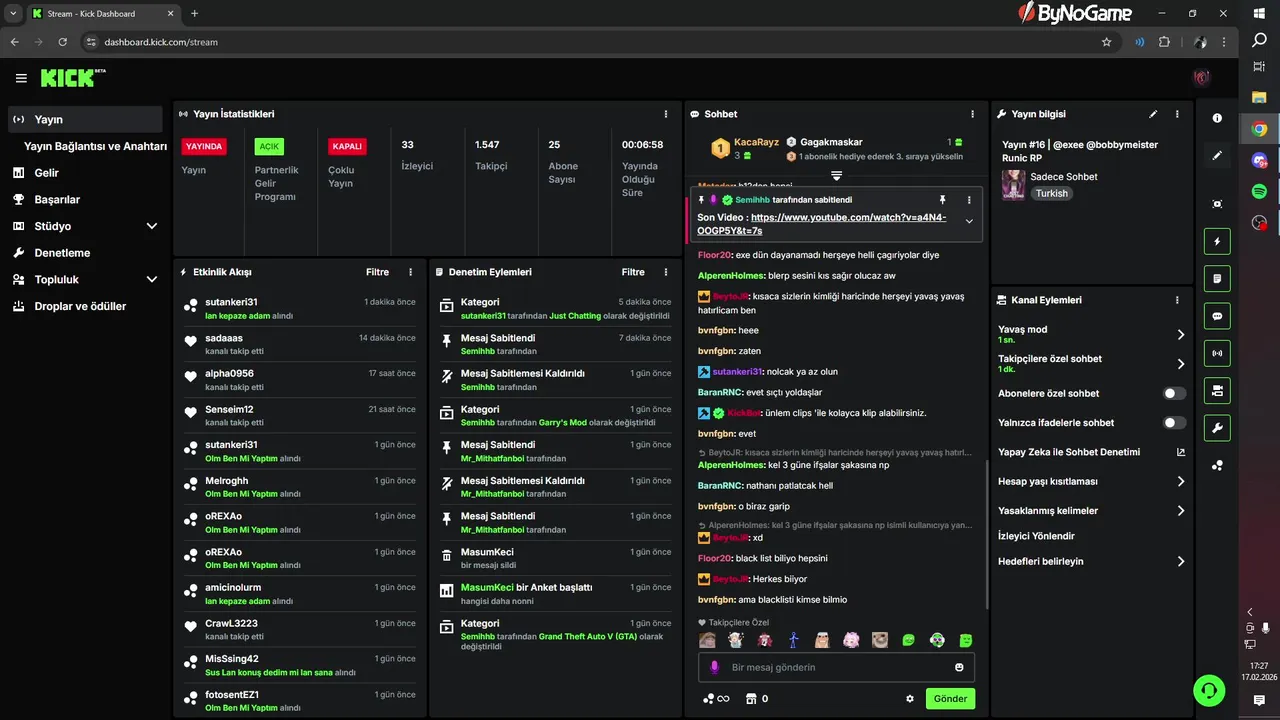The height and width of the screenshot is (720, 1280).
Task: Click the channel points infinity icon
Action: (x=716, y=699)
